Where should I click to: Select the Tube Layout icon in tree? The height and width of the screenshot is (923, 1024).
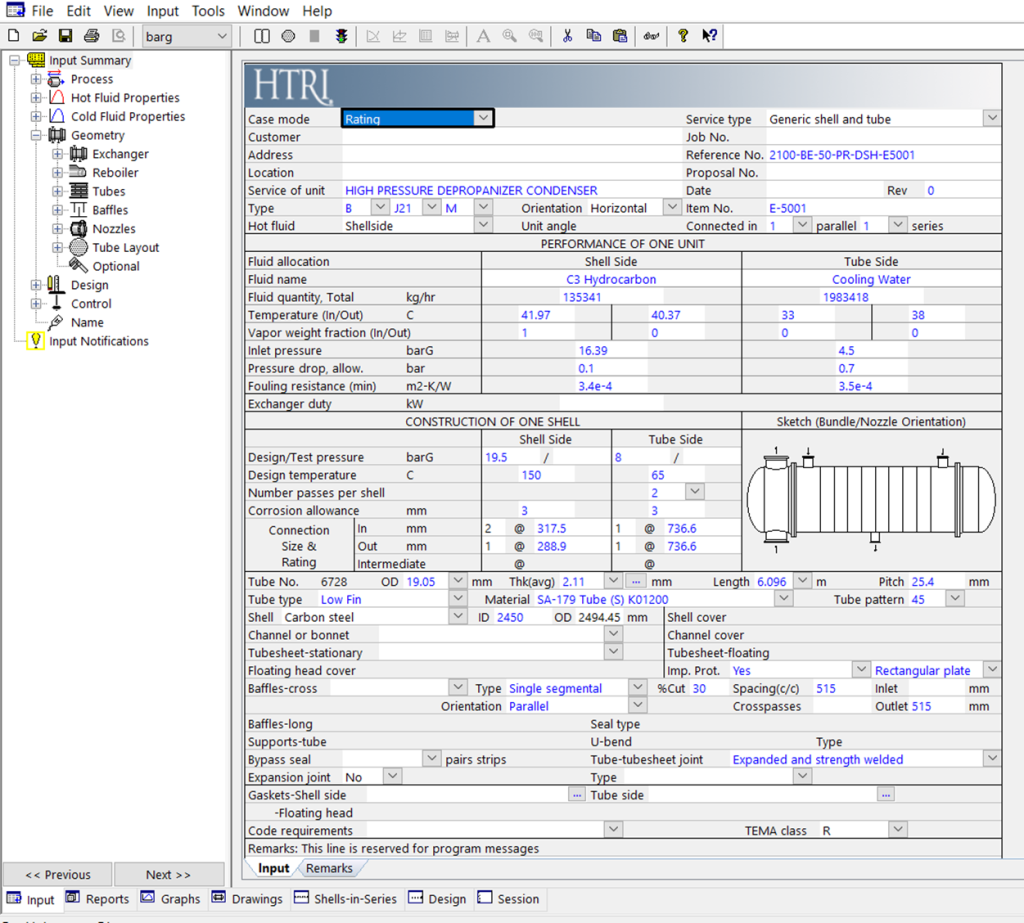tap(79, 247)
